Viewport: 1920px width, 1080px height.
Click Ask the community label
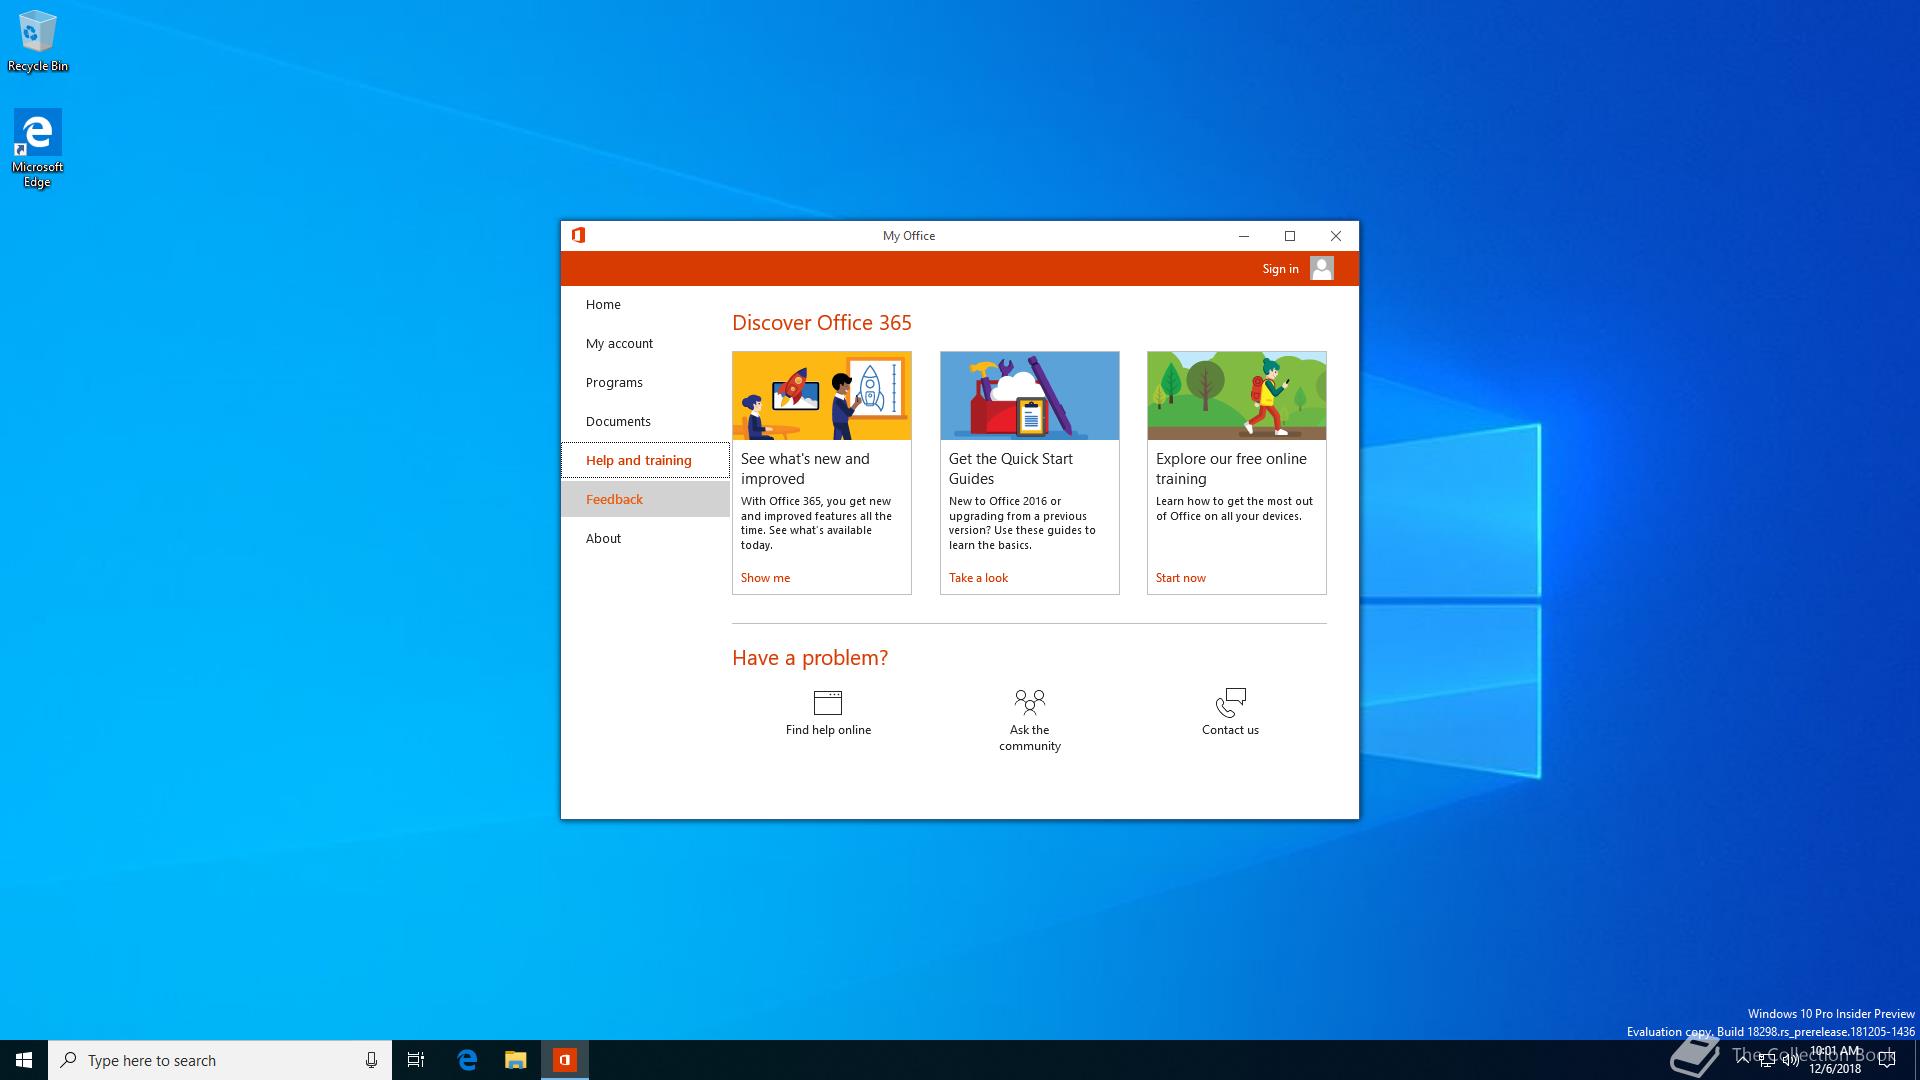point(1029,738)
